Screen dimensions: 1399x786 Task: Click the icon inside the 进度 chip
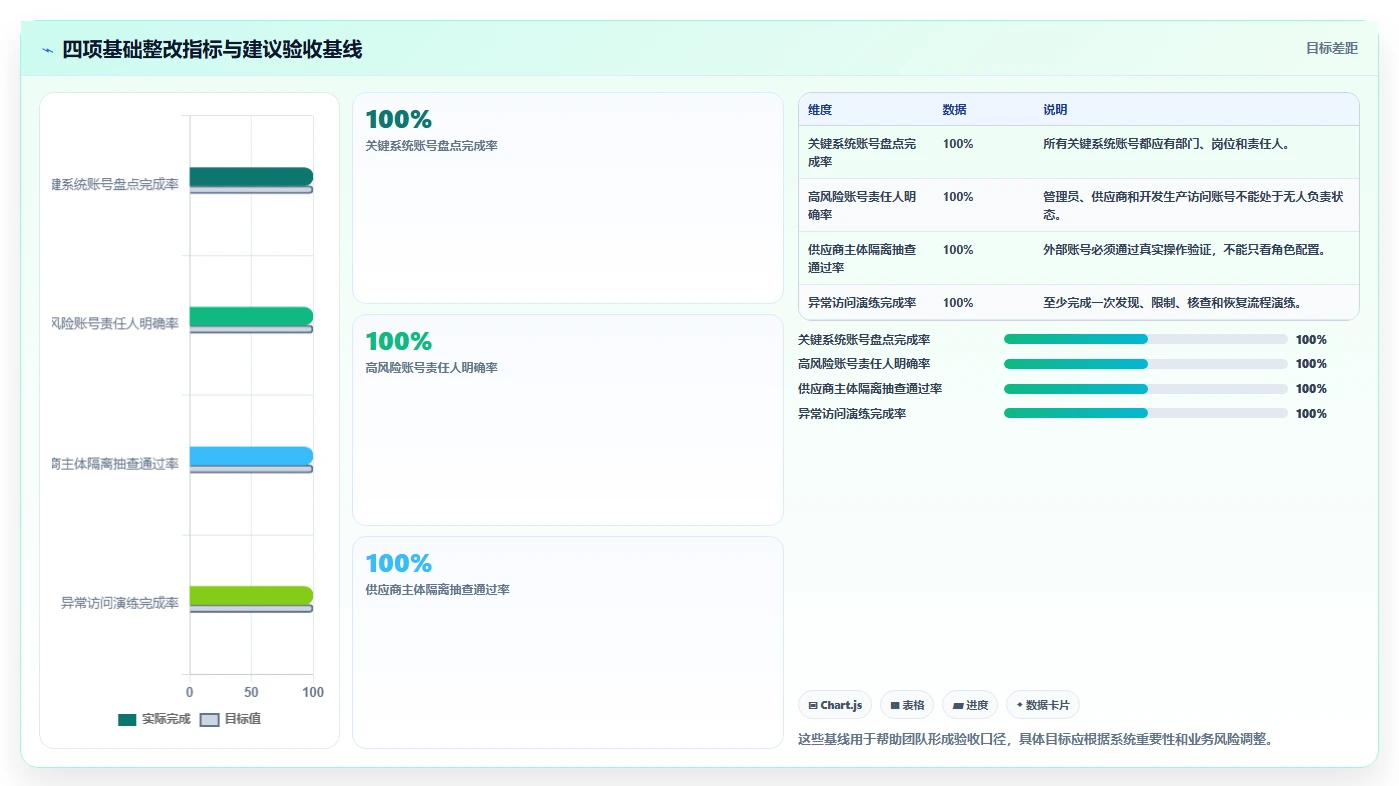point(958,705)
